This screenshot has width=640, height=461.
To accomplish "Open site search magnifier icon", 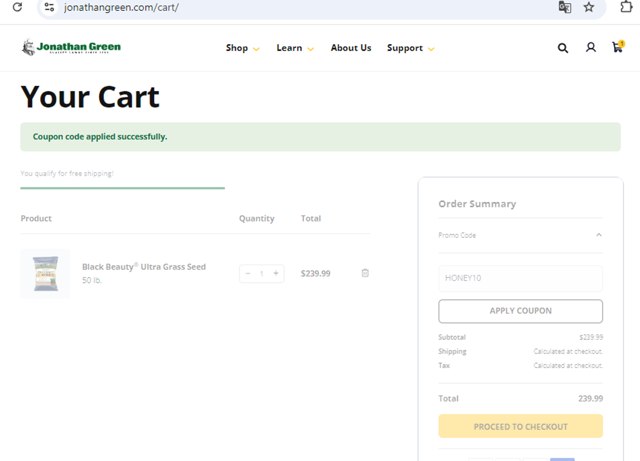I will (563, 48).
